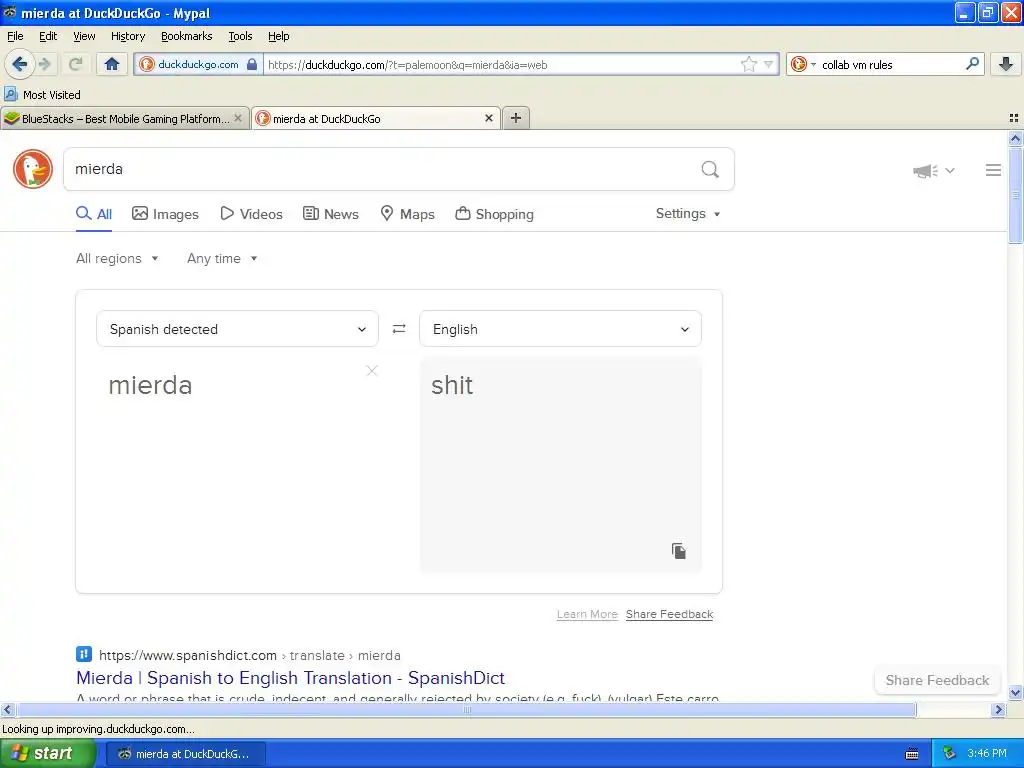Select the Mypal taskbar button
The height and width of the screenshot is (768, 1024).
[x=185, y=754]
